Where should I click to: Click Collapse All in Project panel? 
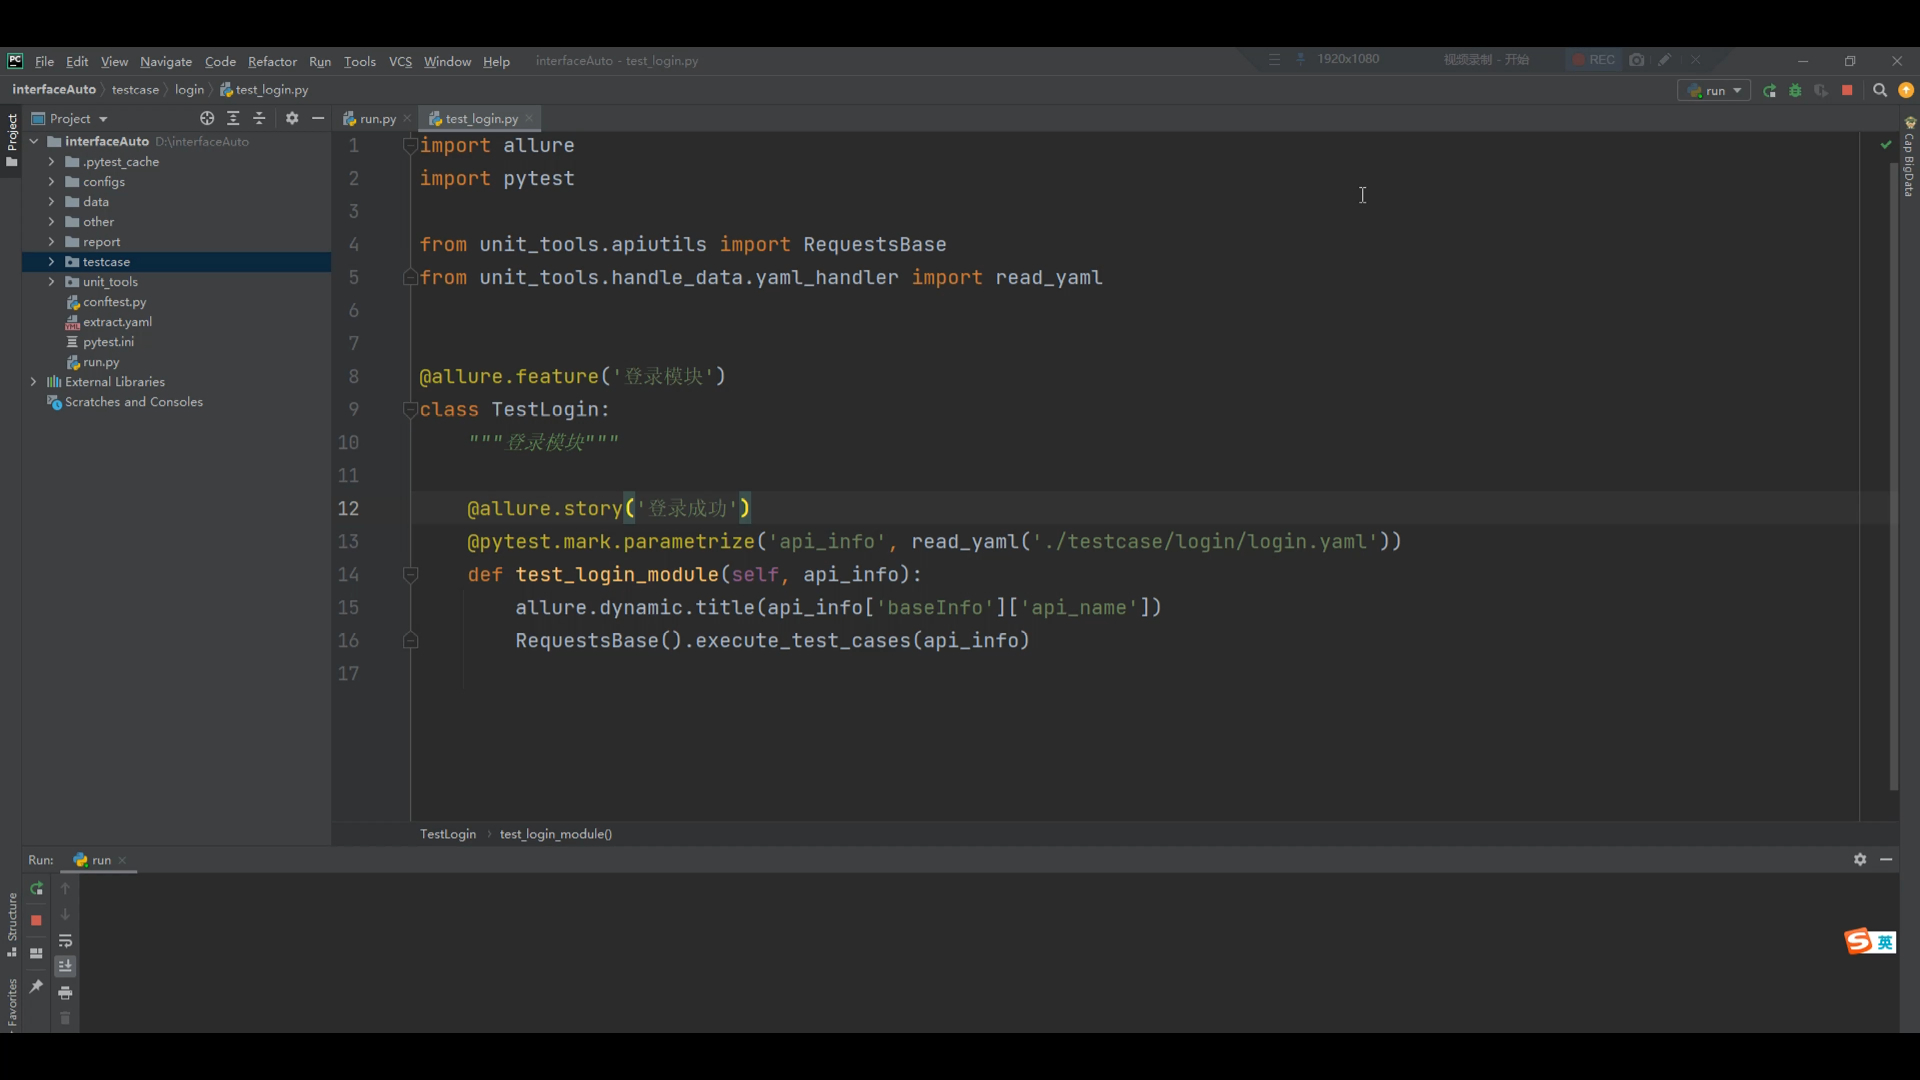[260, 118]
